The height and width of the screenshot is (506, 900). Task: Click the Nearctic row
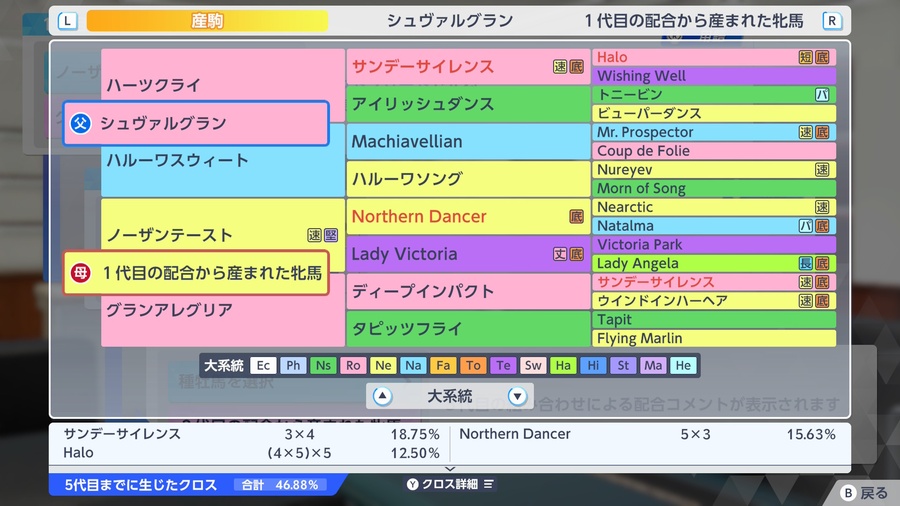click(714, 207)
